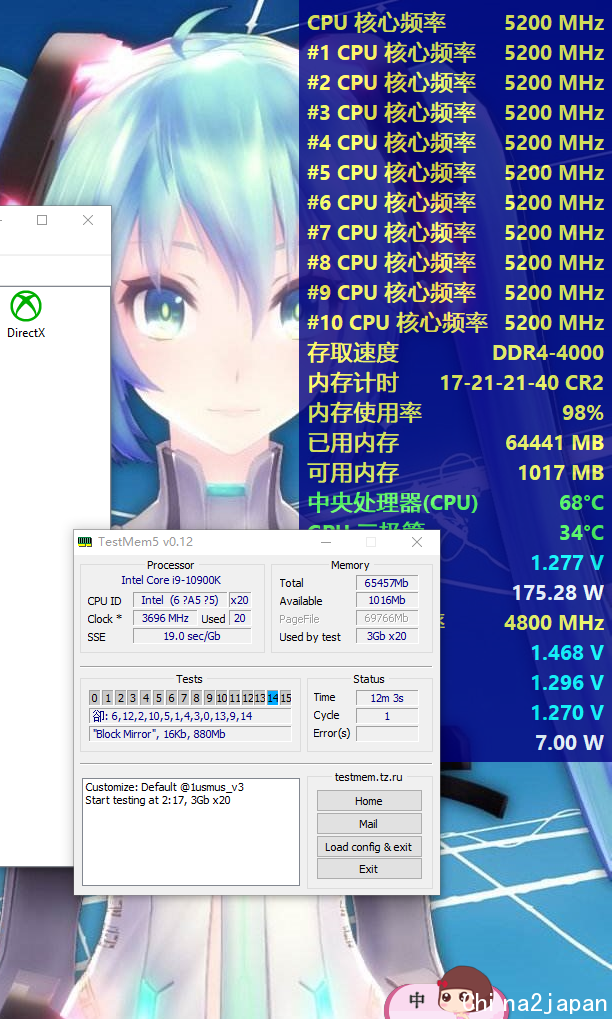The image size is (612, 1019).
Task: Click the #10 CPU core frequency row
Action: [x=455, y=323]
